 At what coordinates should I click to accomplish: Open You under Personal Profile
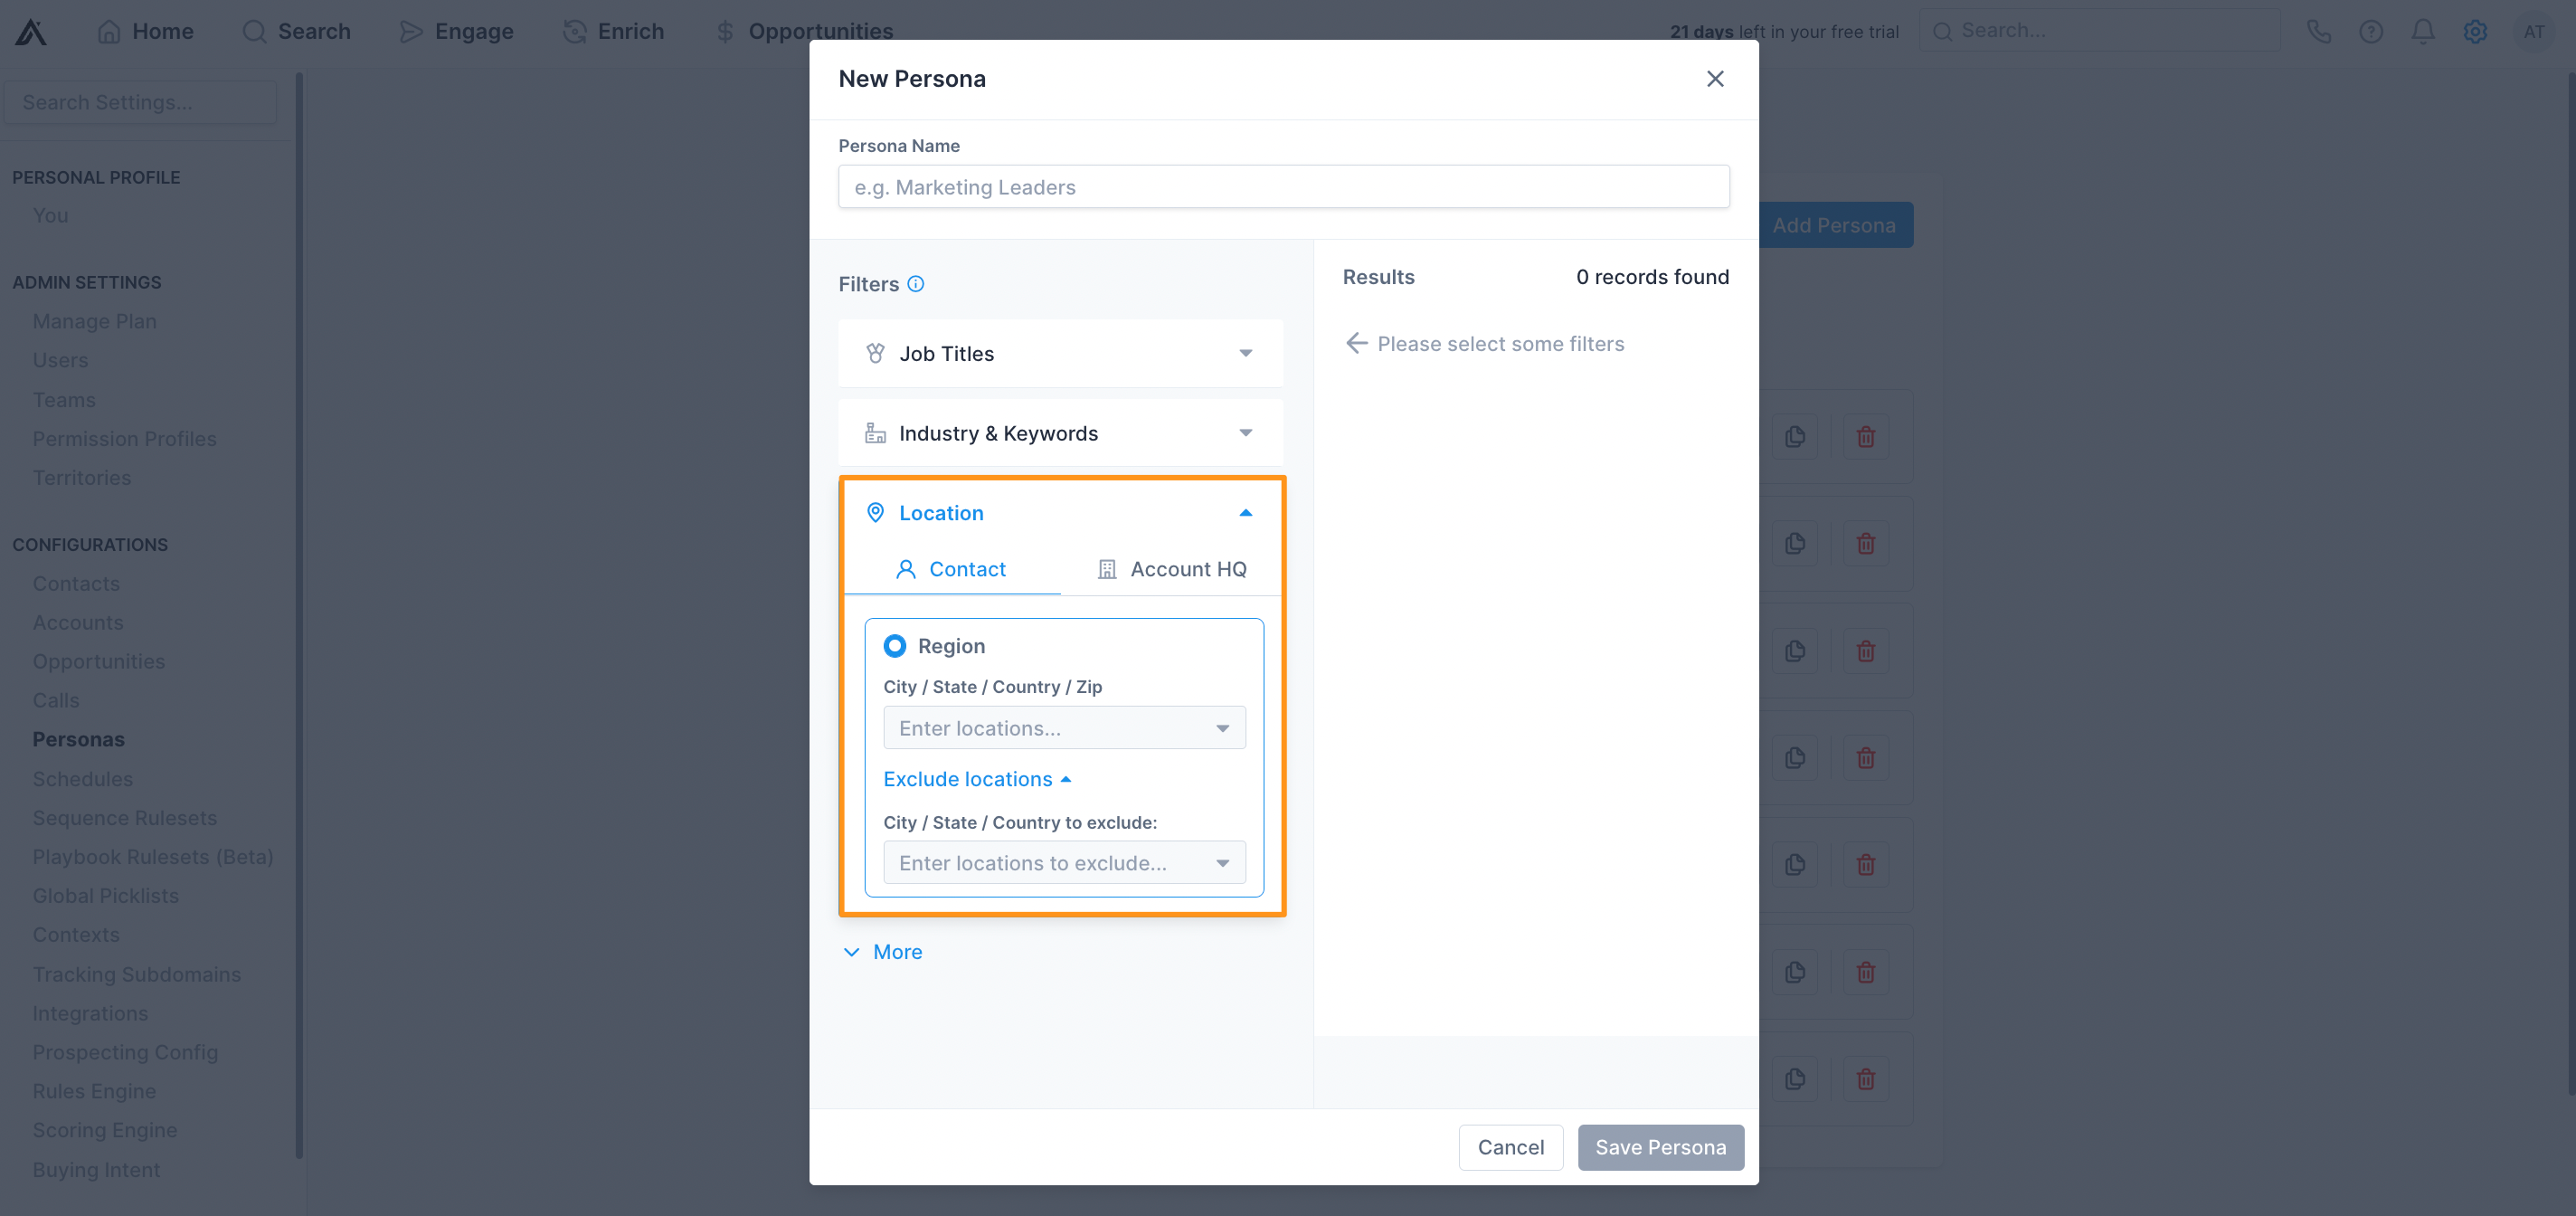tap(50, 215)
